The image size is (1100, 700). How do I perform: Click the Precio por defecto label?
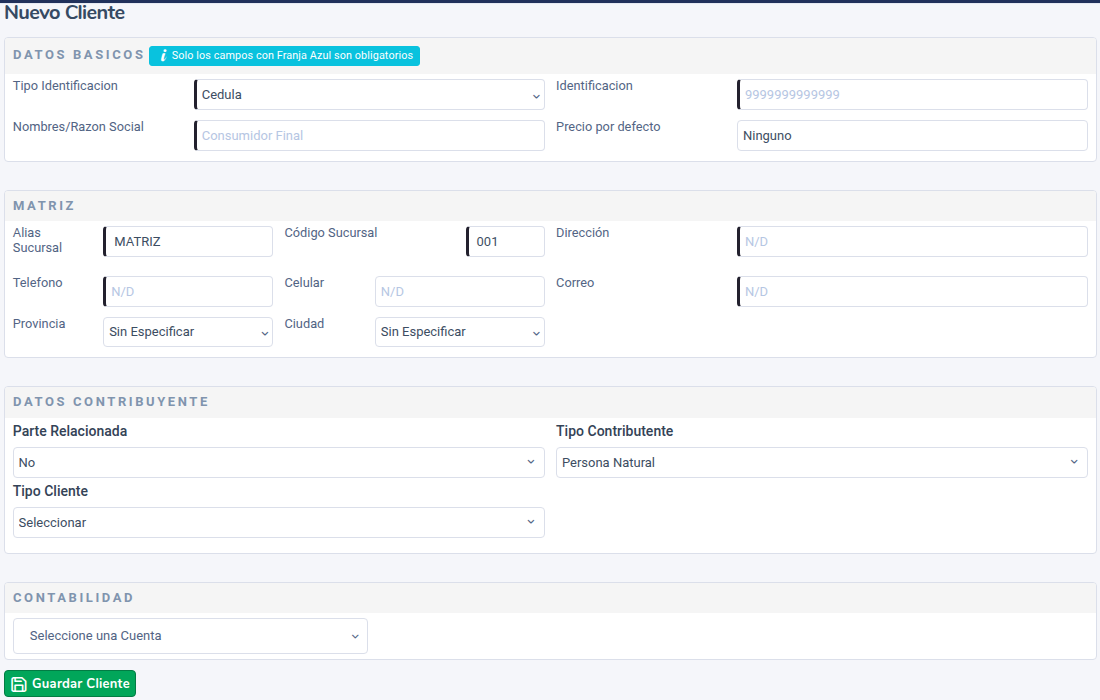pos(608,127)
